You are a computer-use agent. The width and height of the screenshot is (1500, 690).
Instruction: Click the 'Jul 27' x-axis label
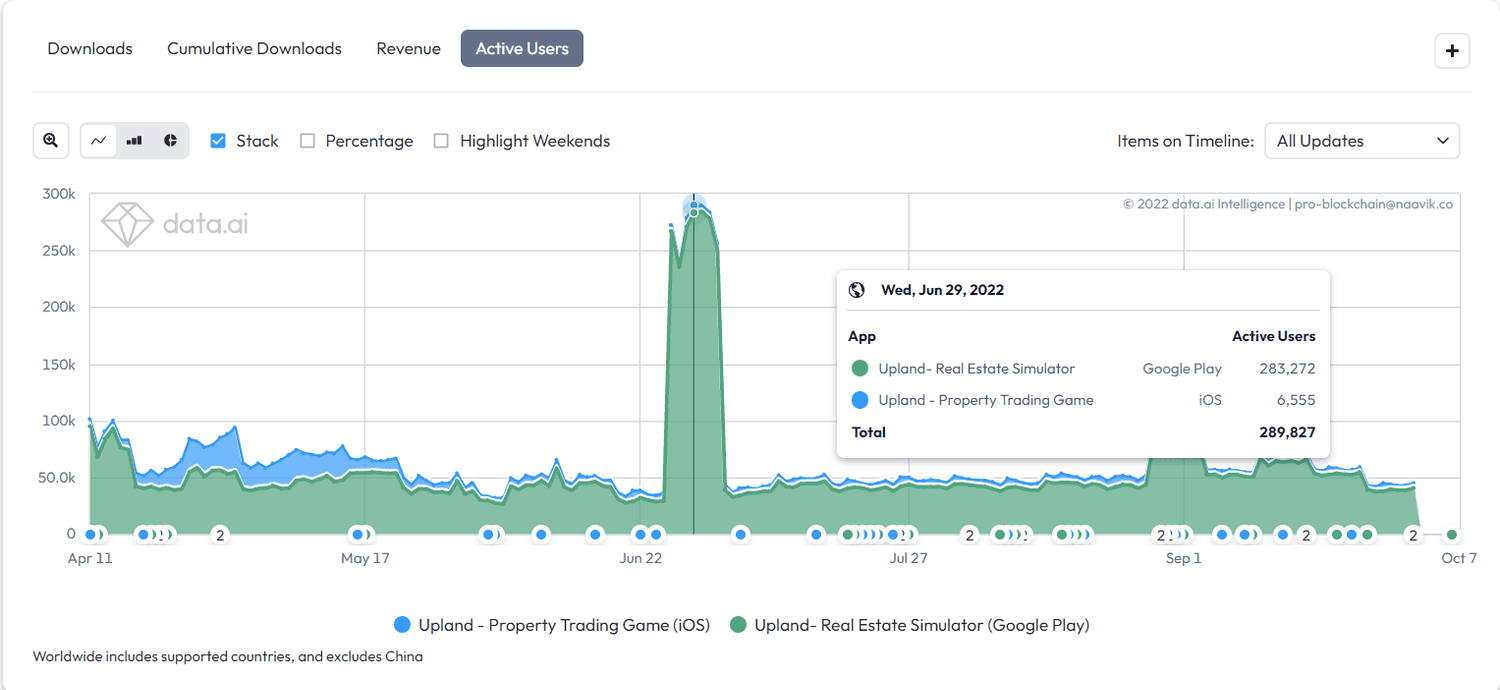point(908,558)
